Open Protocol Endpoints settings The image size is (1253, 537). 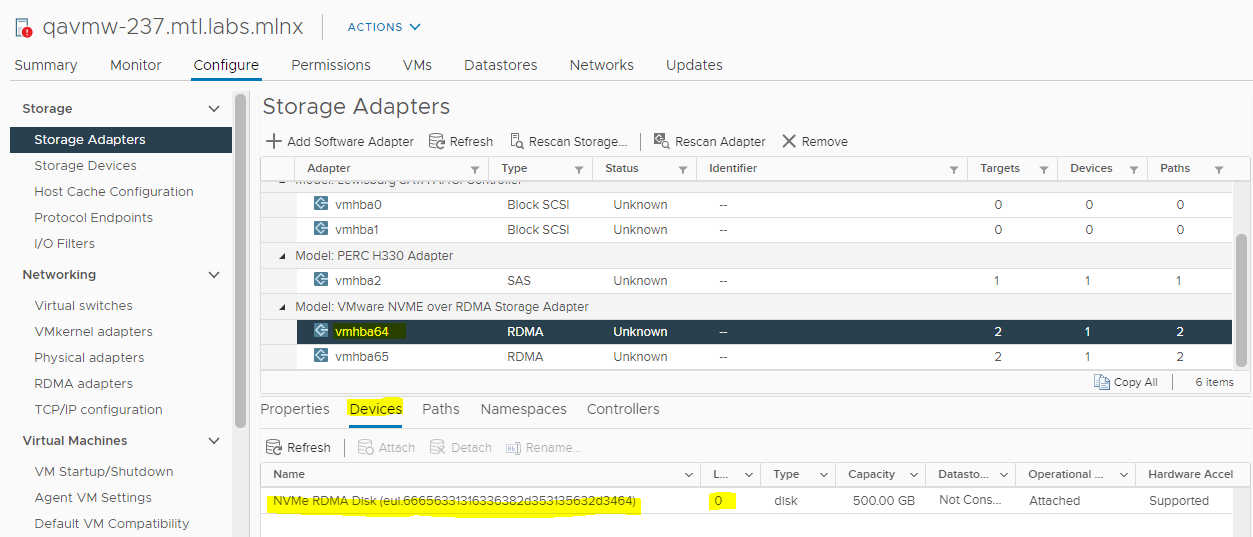[93, 218]
